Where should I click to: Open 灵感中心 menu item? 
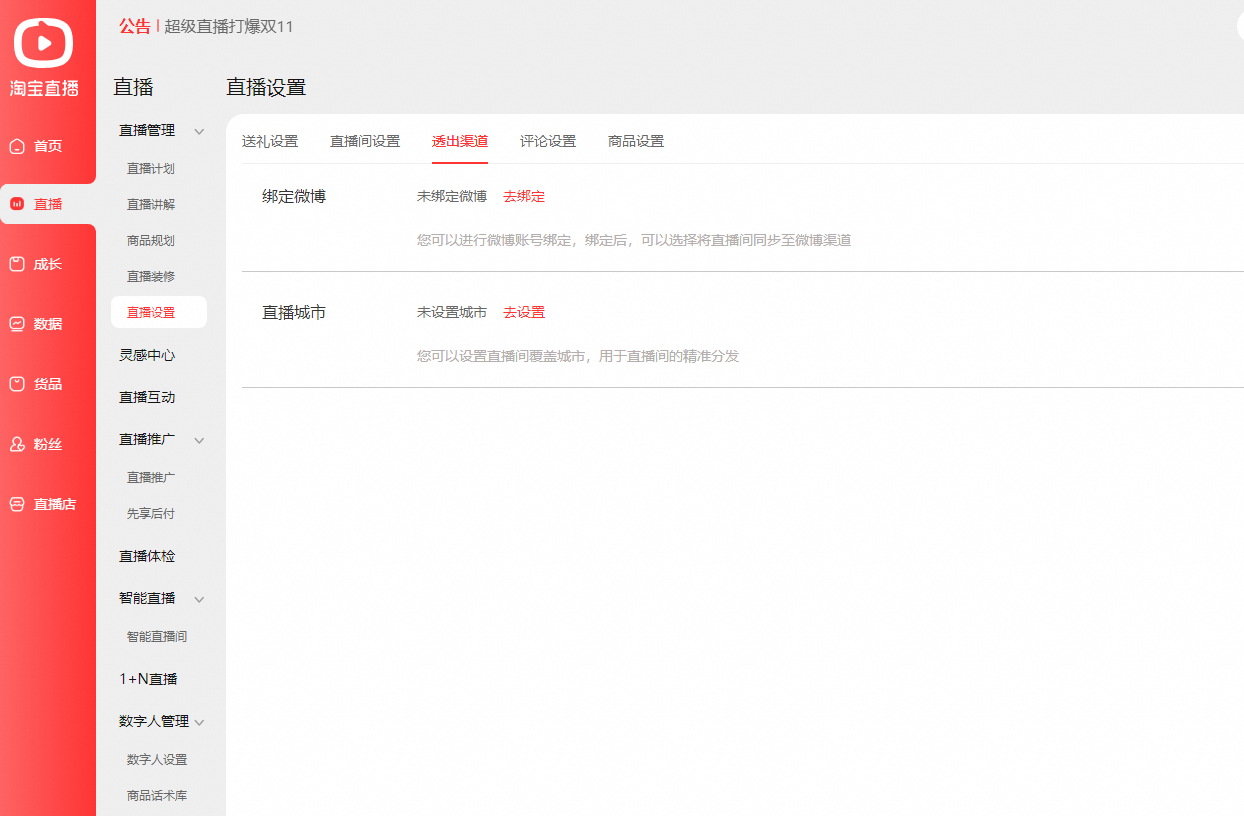click(147, 355)
